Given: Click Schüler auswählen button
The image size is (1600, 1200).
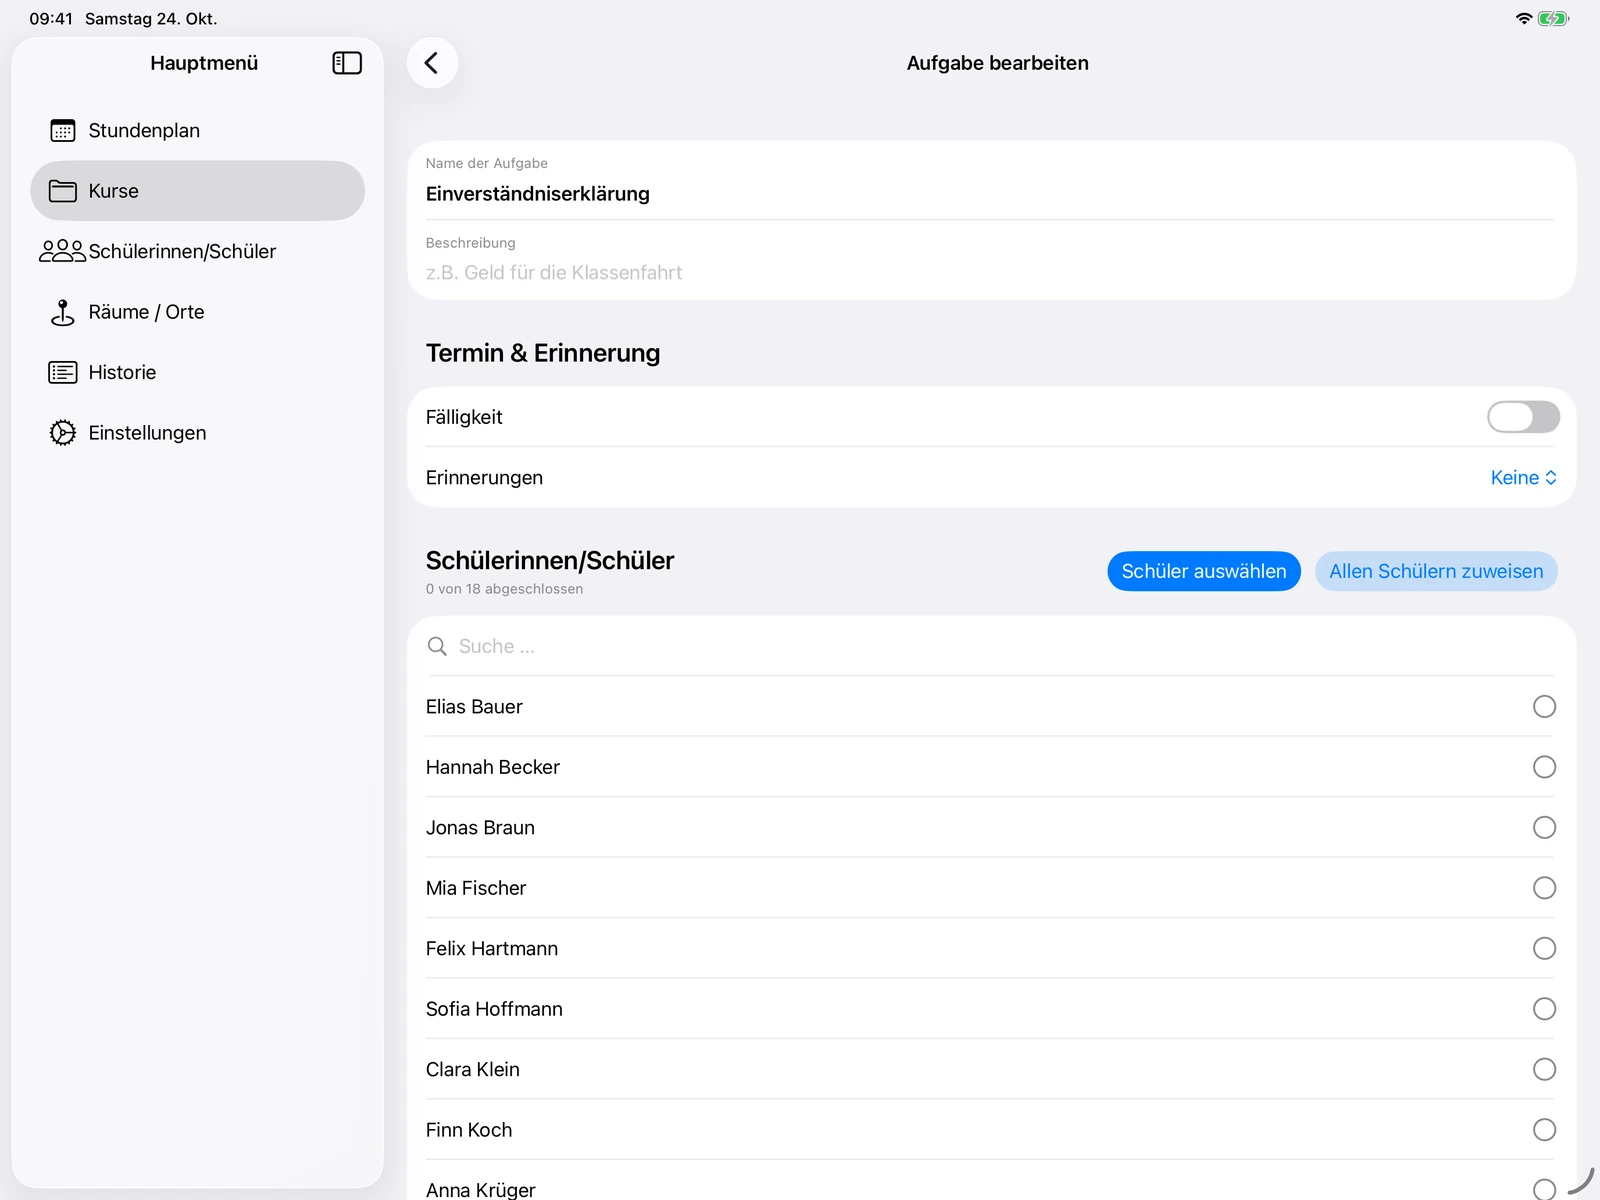Looking at the screenshot, I should [x=1204, y=571].
